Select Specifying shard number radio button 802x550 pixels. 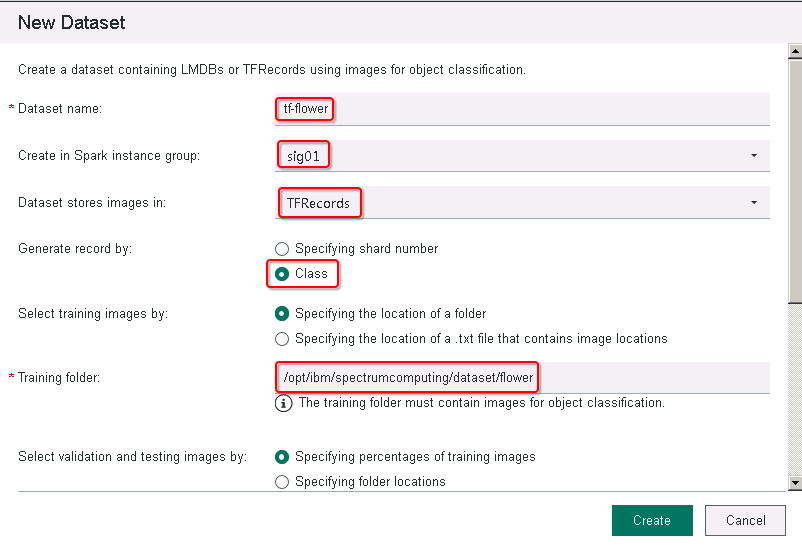click(x=282, y=249)
